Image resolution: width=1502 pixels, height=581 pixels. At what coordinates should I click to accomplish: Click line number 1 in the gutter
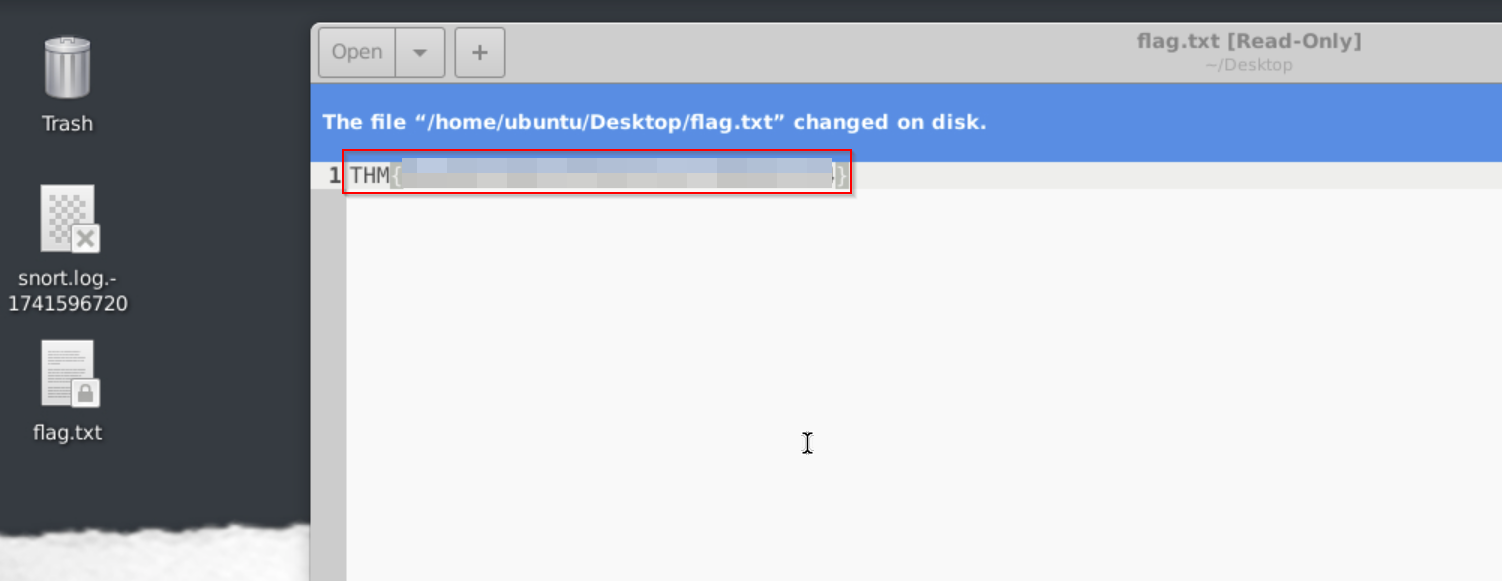[x=335, y=176]
